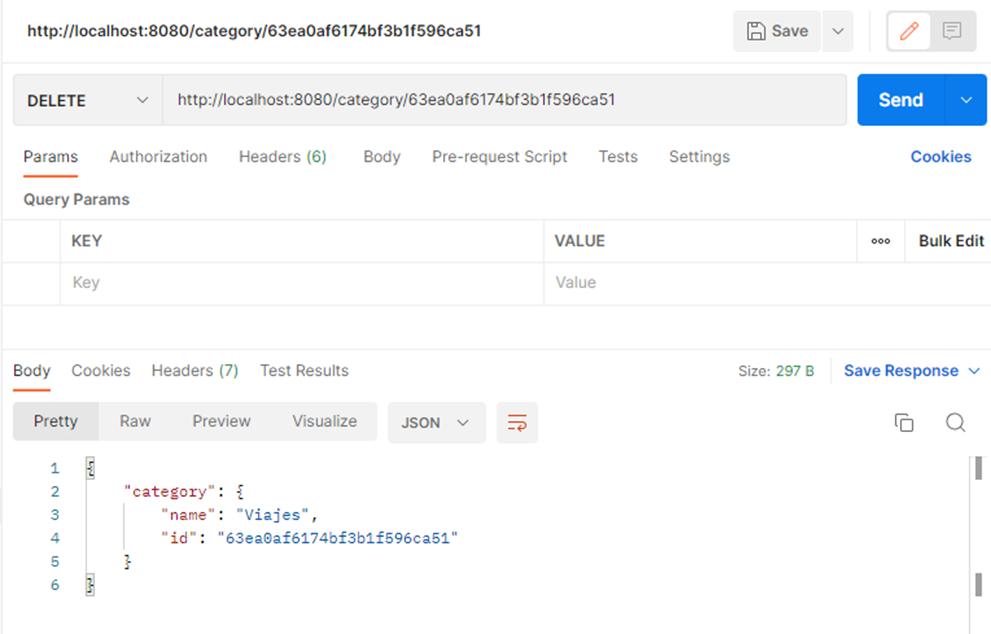Open the comments icon
The height and width of the screenshot is (634, 991).
click(x=952, y=31)
